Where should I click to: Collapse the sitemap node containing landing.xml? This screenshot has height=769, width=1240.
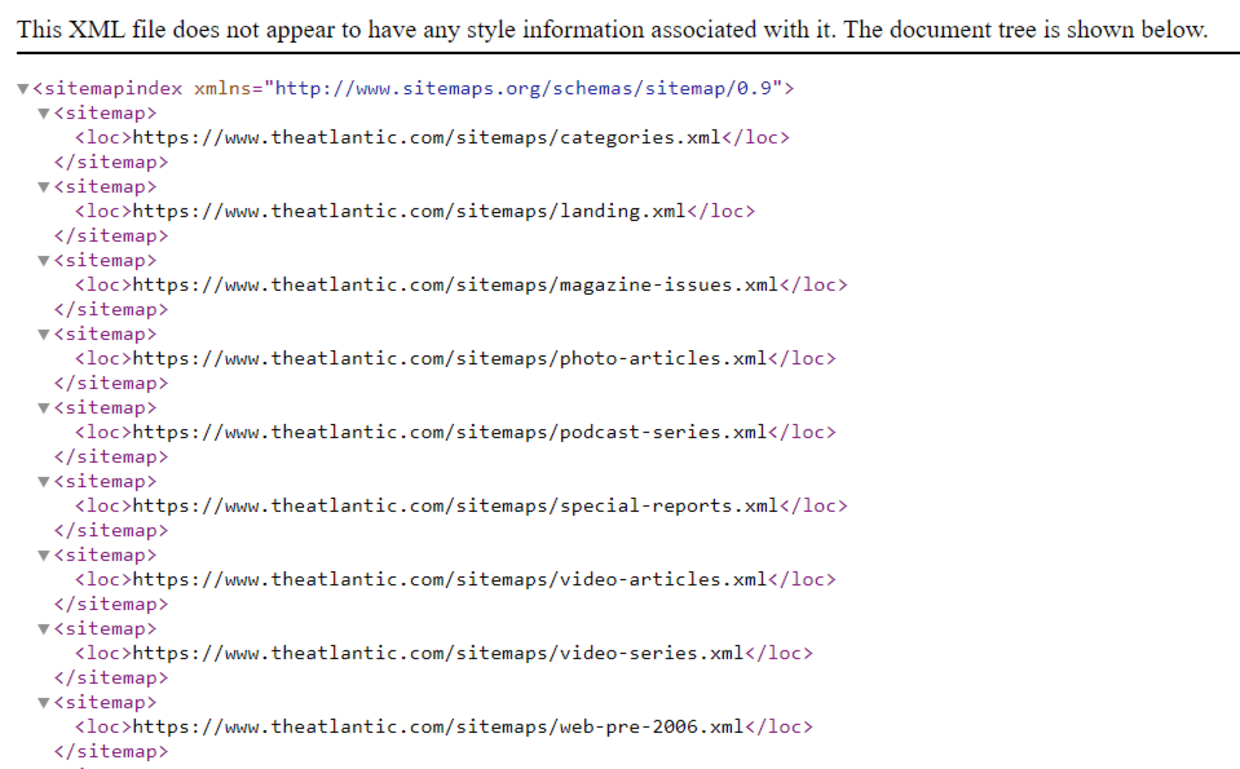tap(44, 187)
